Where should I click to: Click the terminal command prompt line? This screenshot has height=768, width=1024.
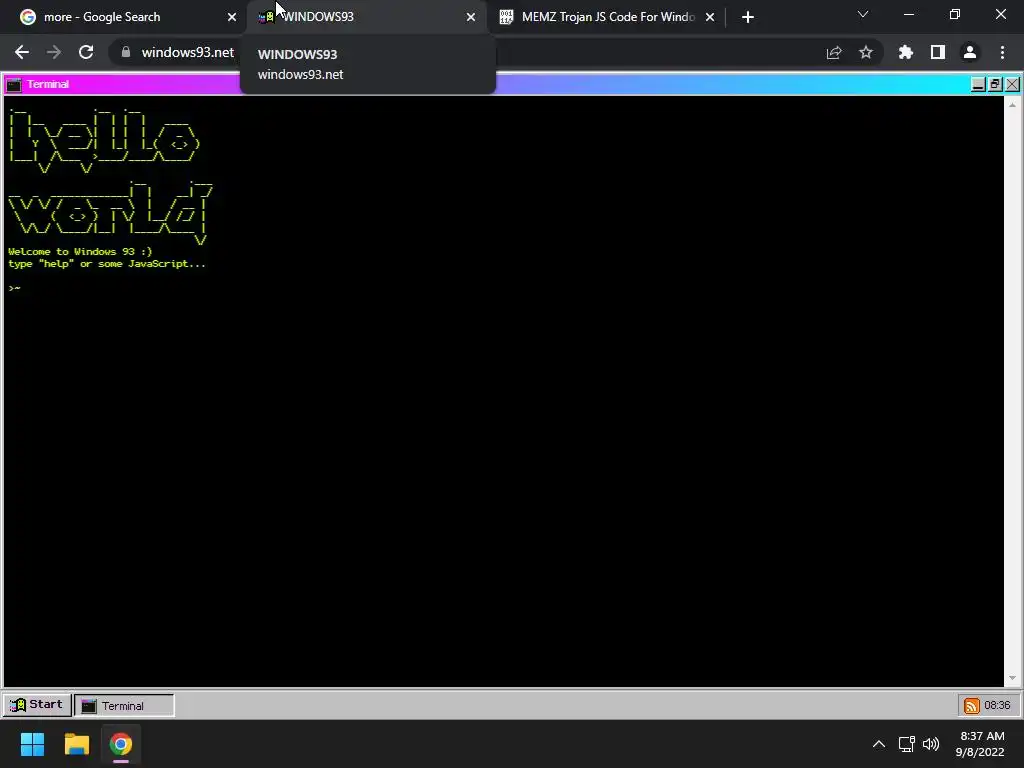pos(14,288)
